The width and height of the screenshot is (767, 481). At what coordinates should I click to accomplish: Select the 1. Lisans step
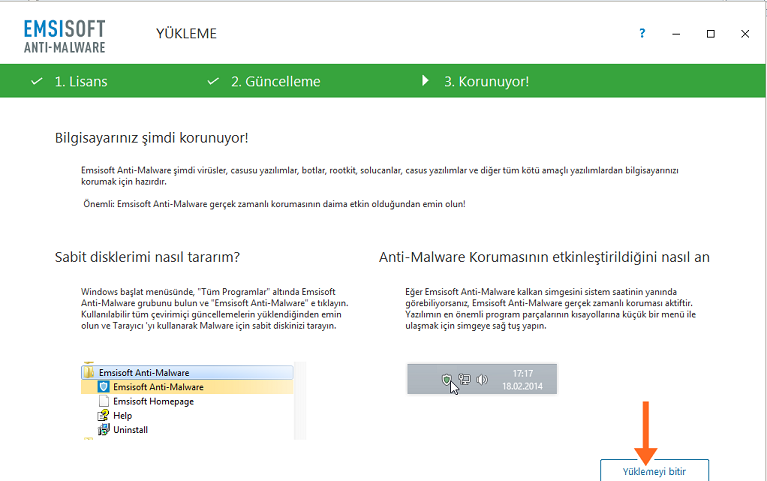pyautogui.click(x=81, y=81)
